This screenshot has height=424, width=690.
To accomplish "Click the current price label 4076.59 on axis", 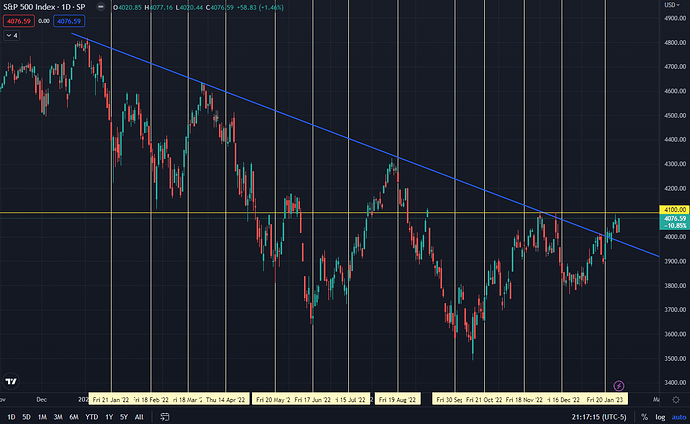I will pos(675,218).
